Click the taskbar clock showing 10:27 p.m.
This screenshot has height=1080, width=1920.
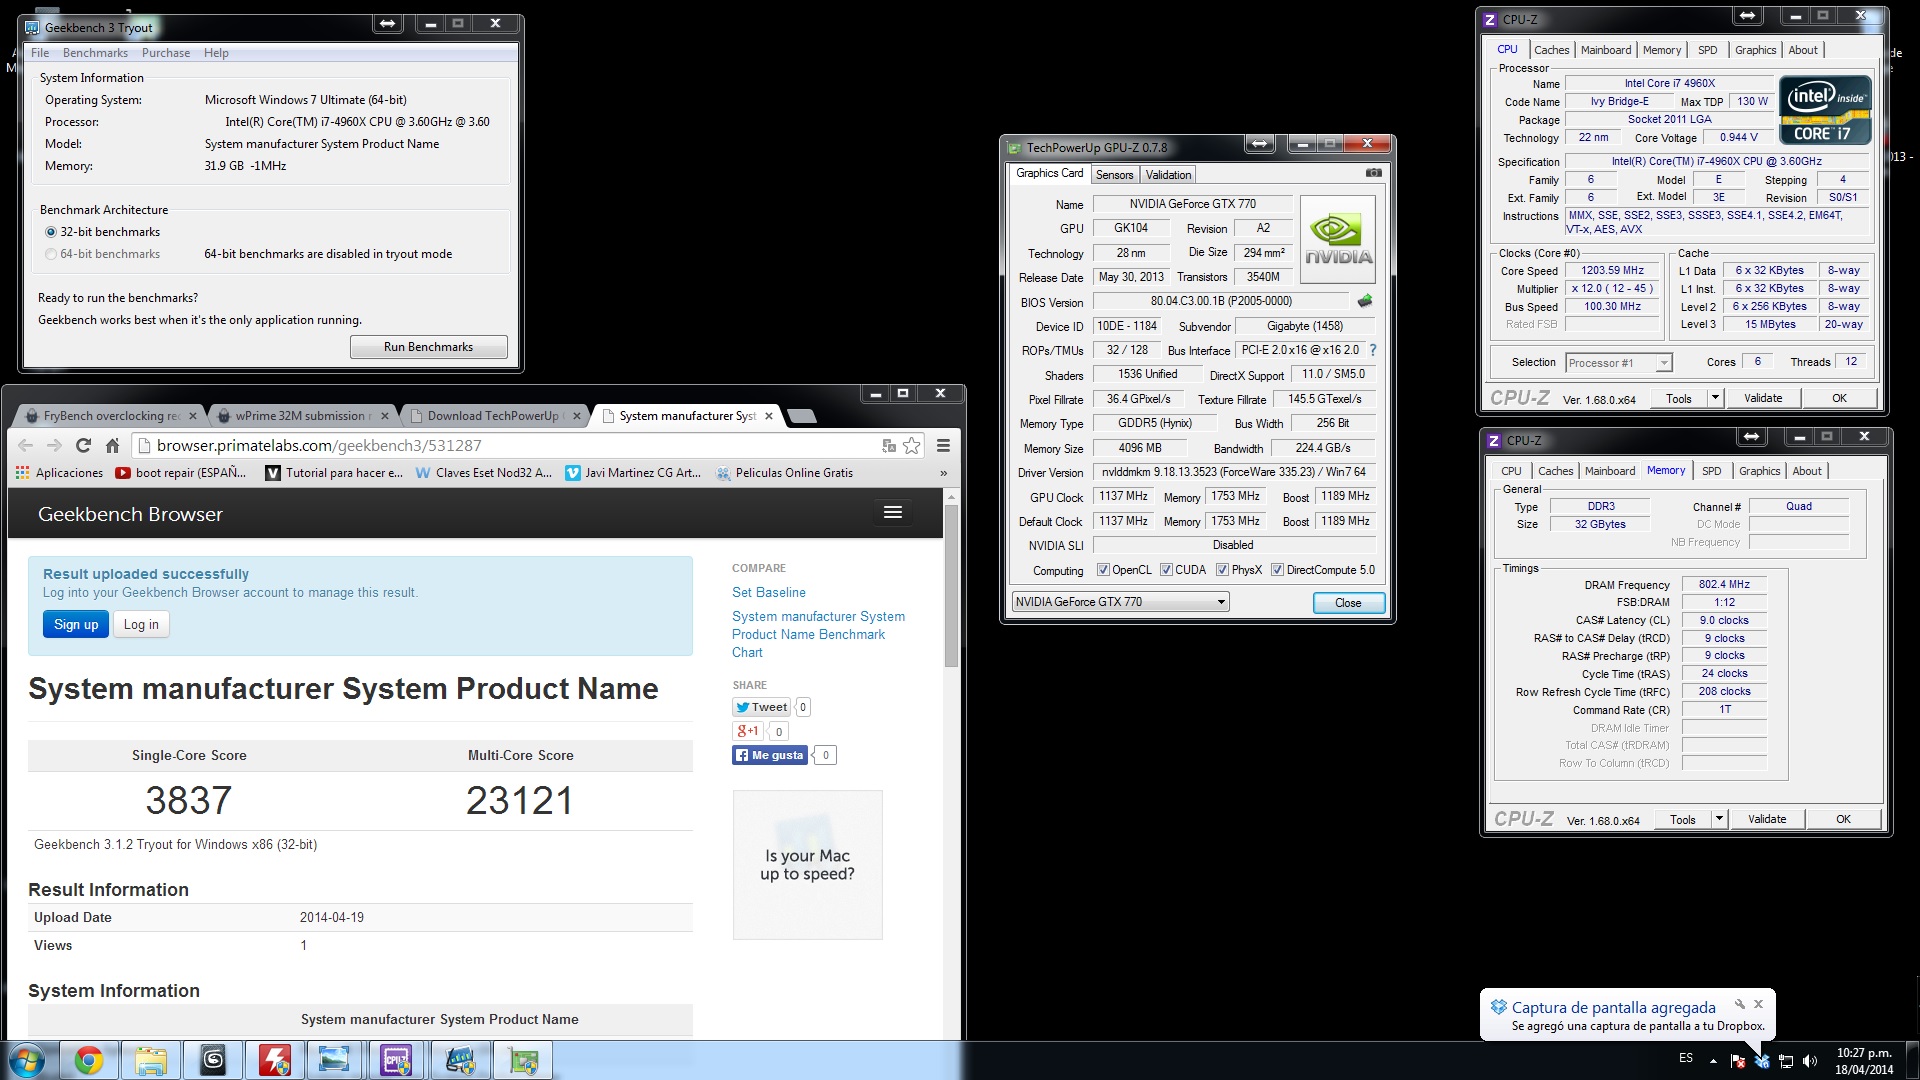tap(1864, 1061)
